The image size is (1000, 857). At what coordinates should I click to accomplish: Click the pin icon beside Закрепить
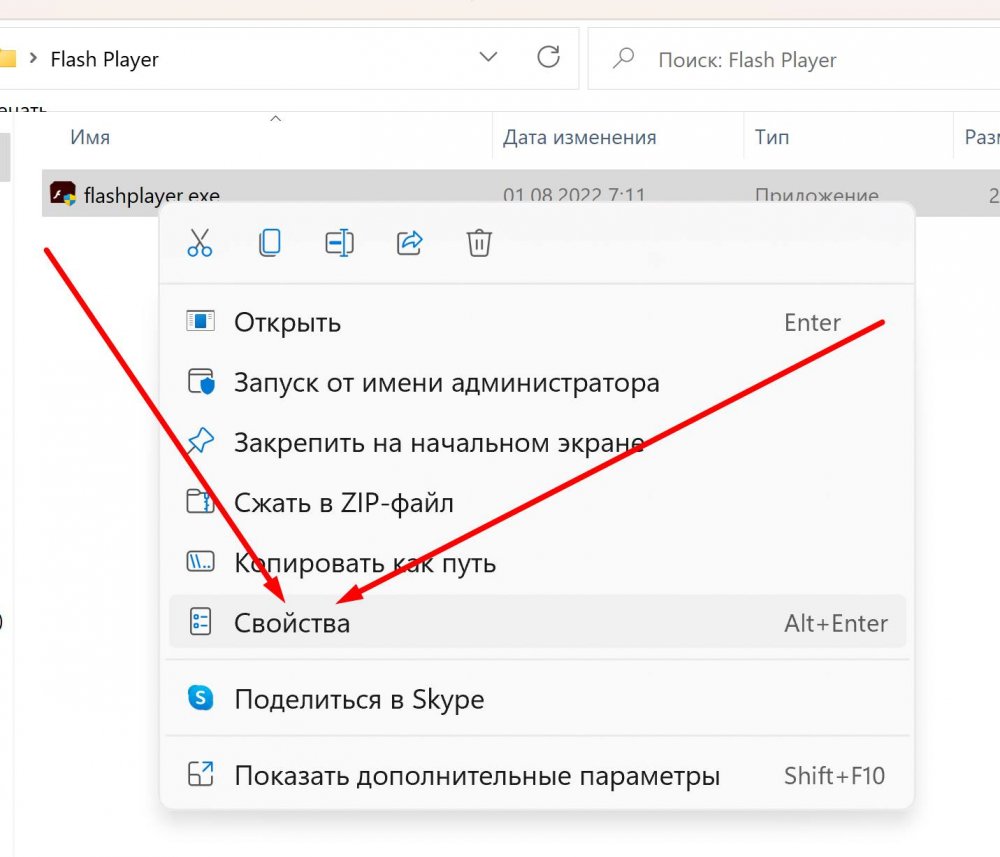(x=201, y=441)
